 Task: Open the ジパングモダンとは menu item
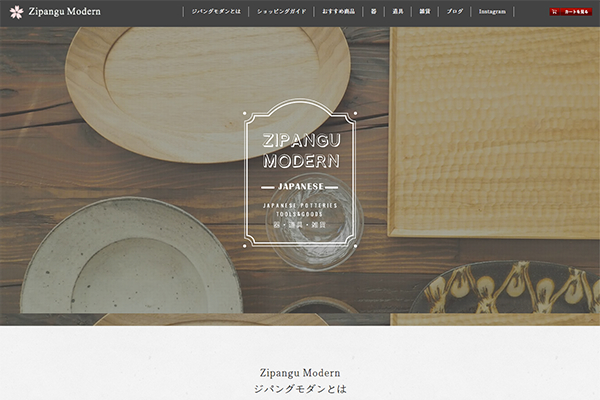point(216,11)
